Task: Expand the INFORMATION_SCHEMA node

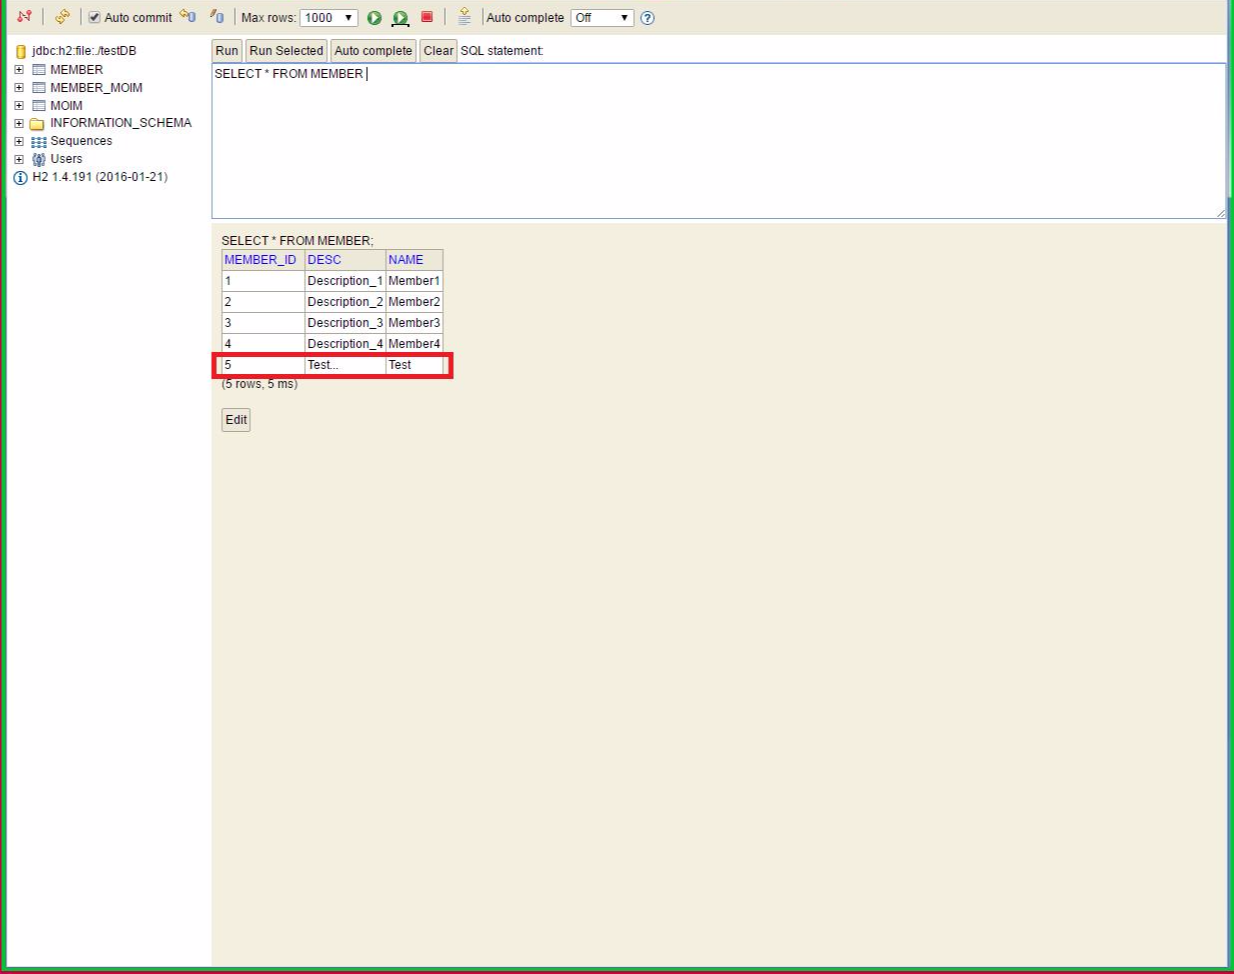Action: click(x=19, y=124)
